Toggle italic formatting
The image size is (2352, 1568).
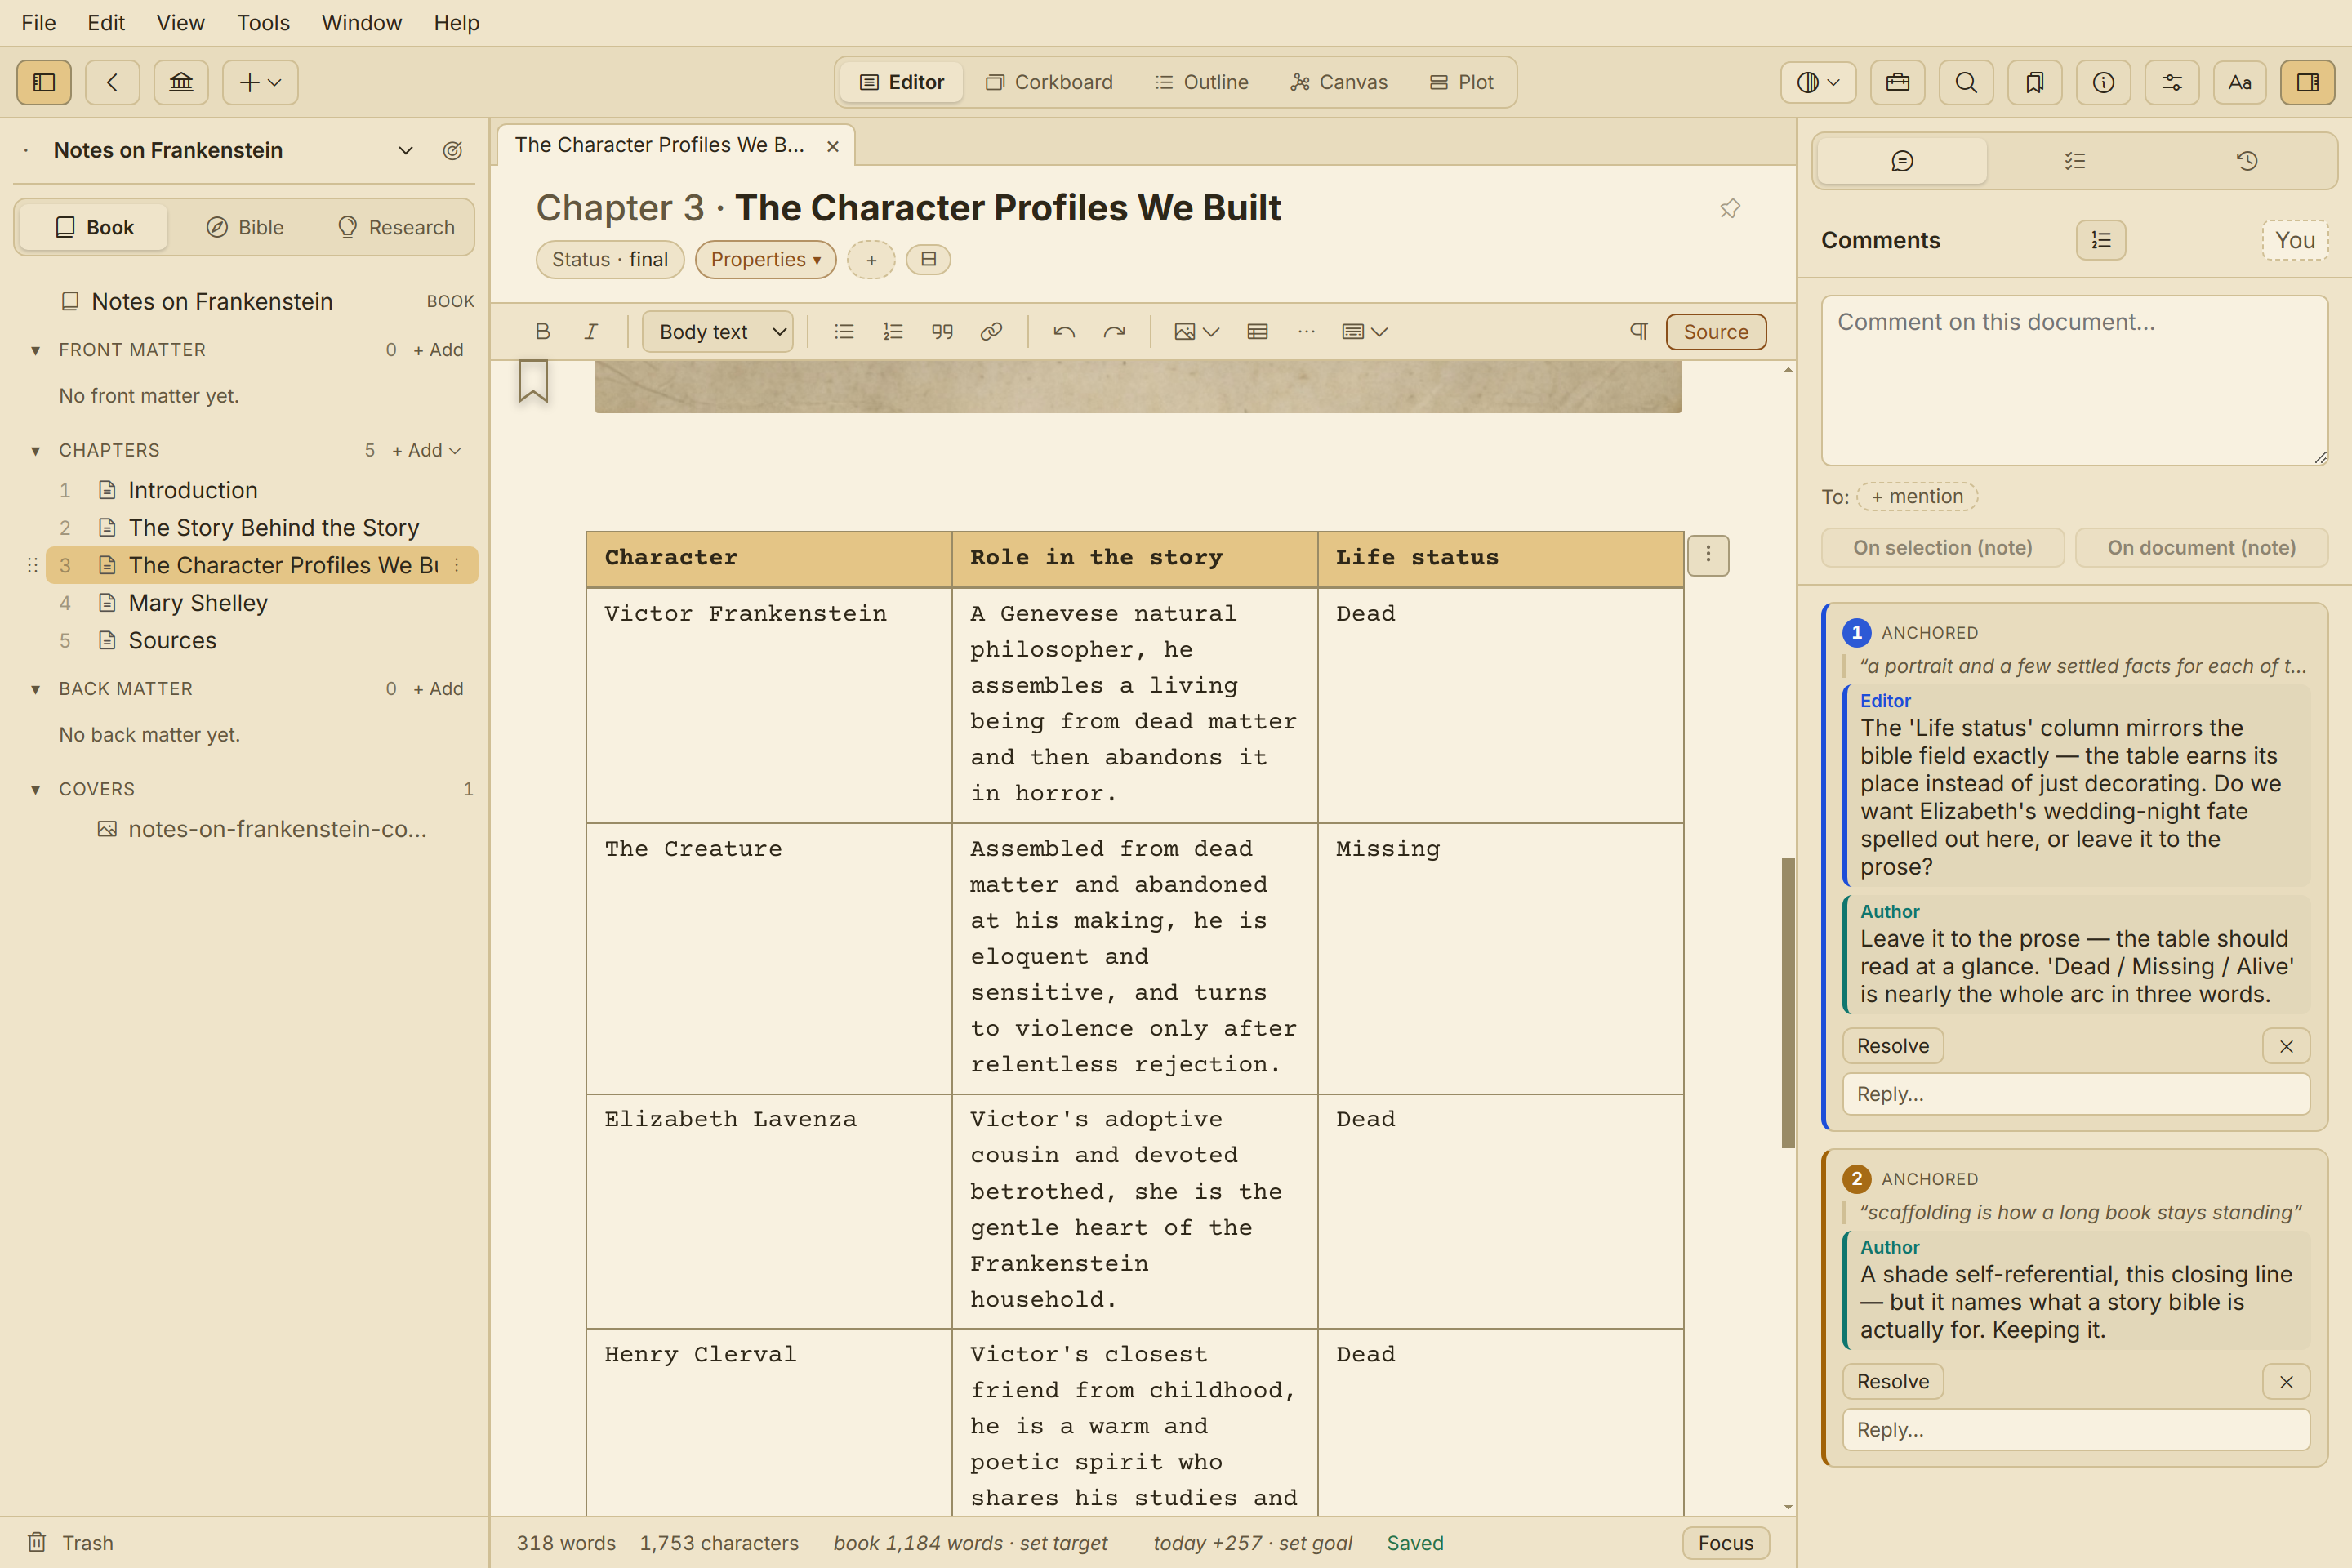tap(591, 332)
